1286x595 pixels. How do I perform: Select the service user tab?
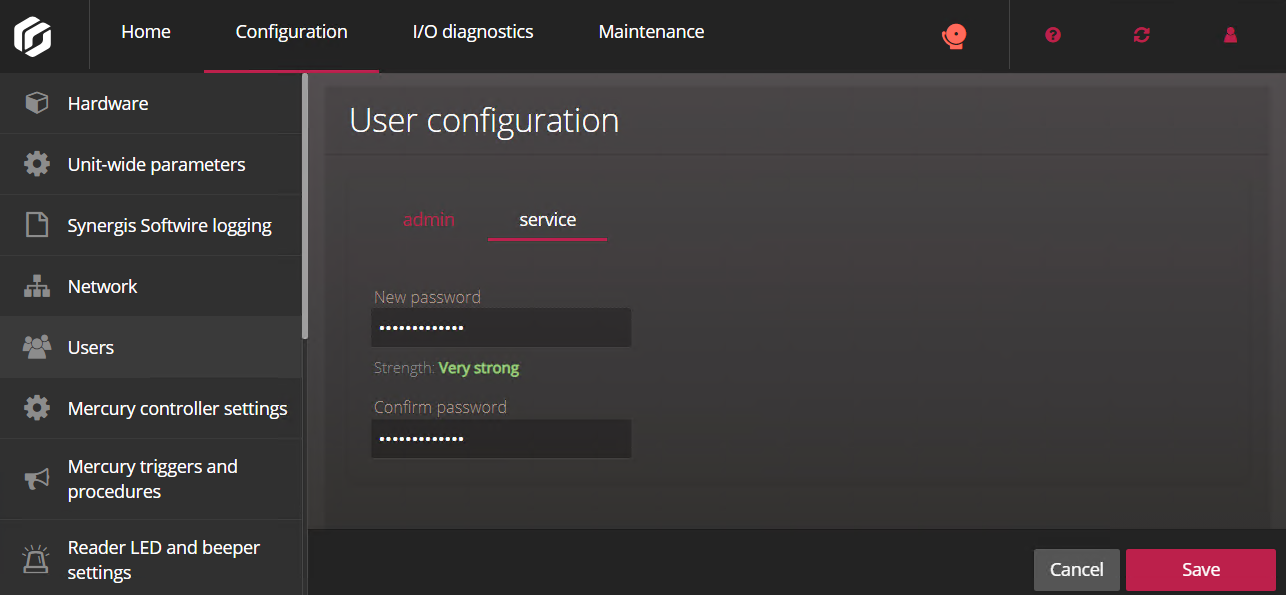pos(548,220)
